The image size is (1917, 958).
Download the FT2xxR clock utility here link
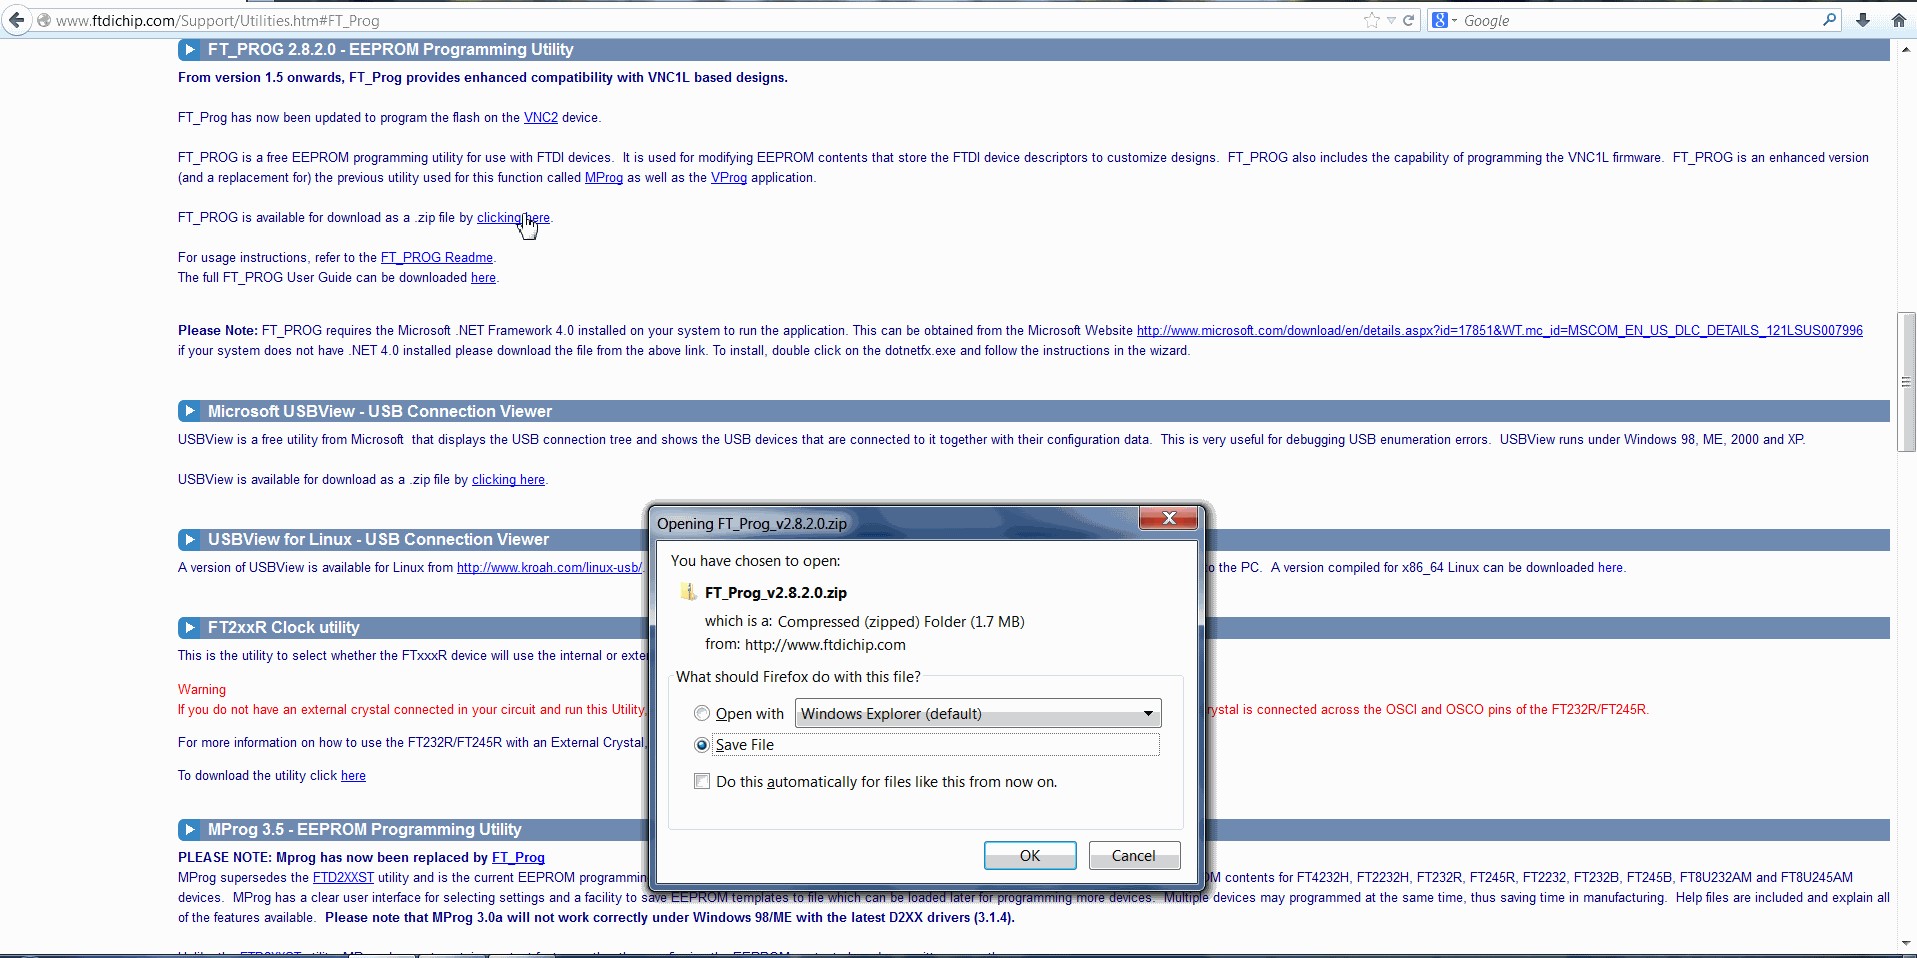[353, 776]
